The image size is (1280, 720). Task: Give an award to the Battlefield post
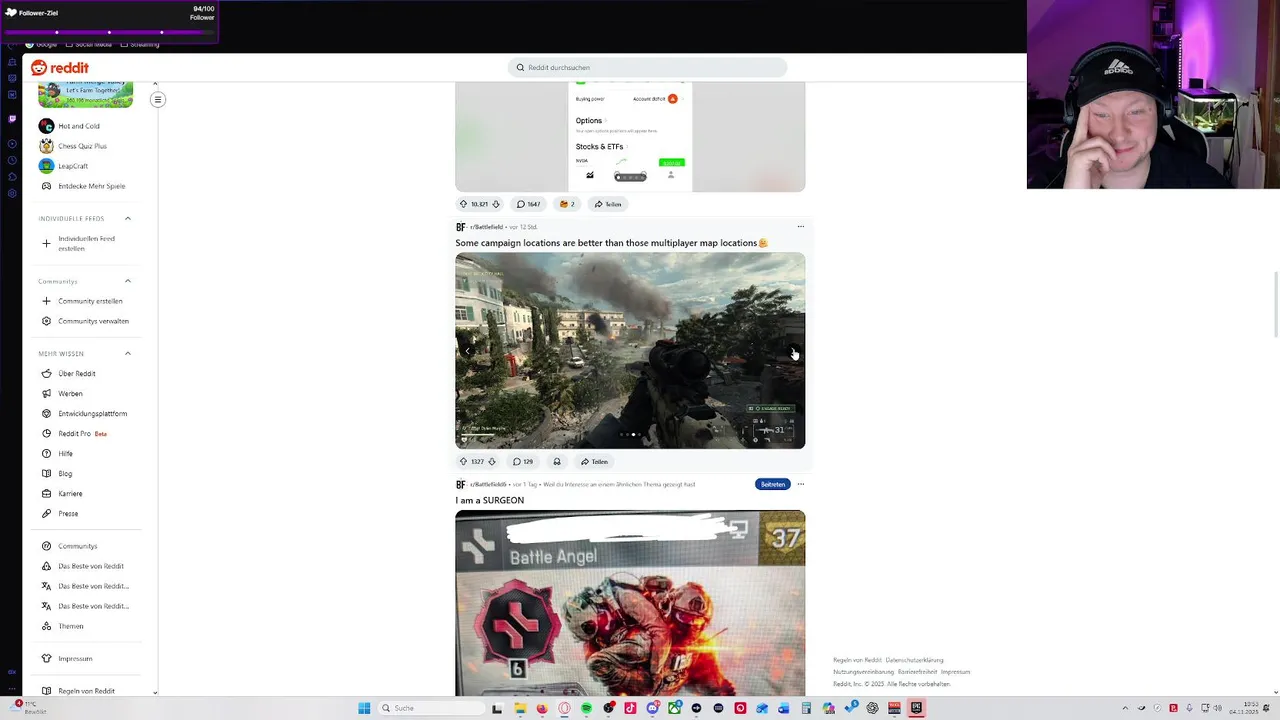tap(557, 462)
